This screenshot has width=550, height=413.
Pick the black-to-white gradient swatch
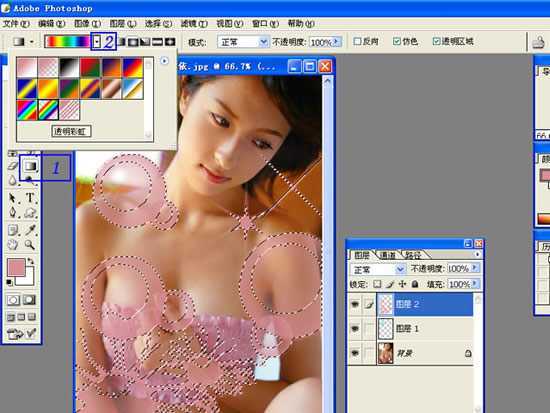pyautogui.click(x=69, y=68)
